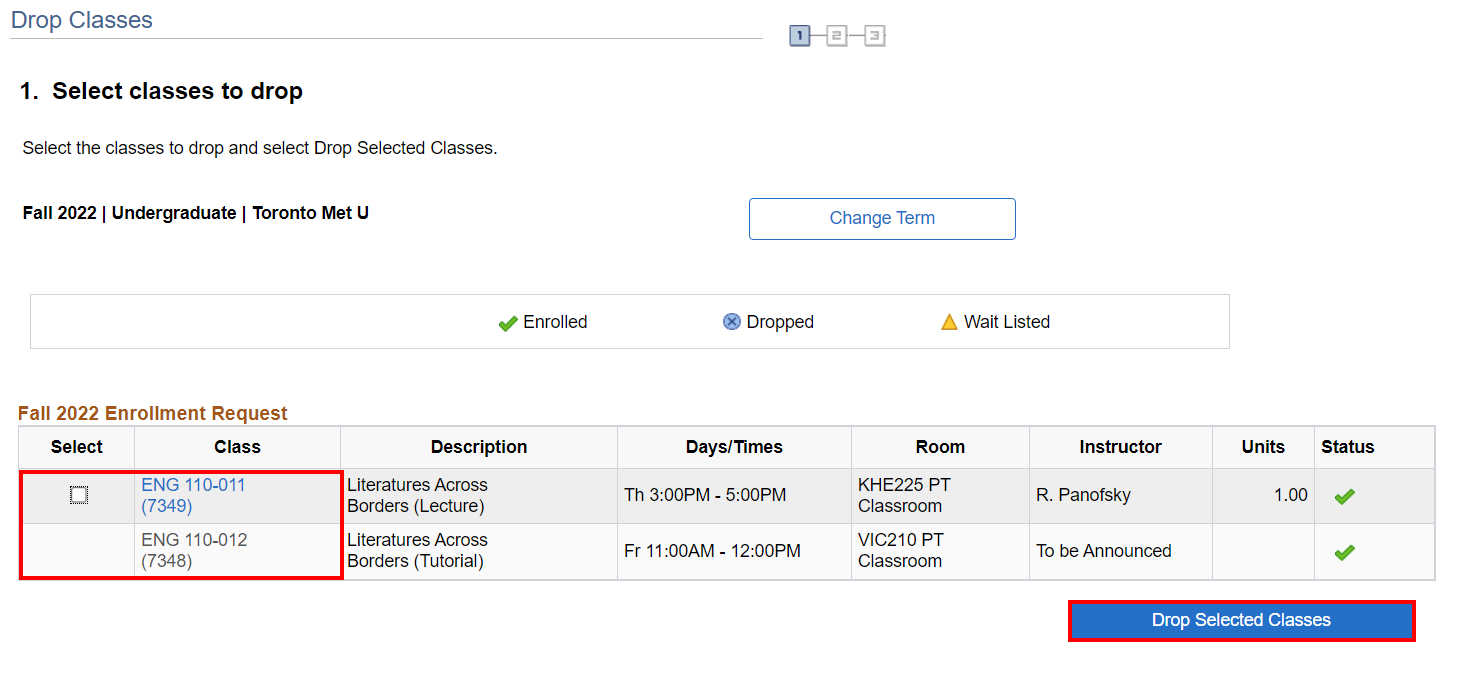Click the Status column header
This screenshot has height=684, width=1459.
click(1347, 447)
